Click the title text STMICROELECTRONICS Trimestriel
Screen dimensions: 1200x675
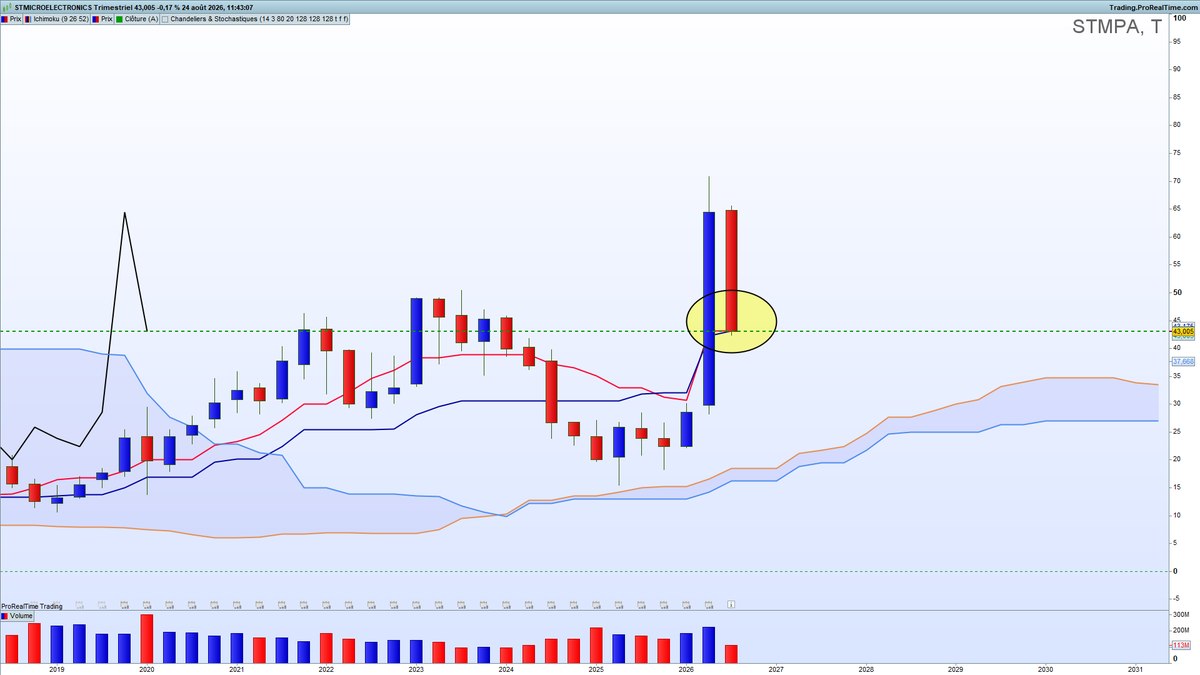pyautogui.click(x=75, y=7)
